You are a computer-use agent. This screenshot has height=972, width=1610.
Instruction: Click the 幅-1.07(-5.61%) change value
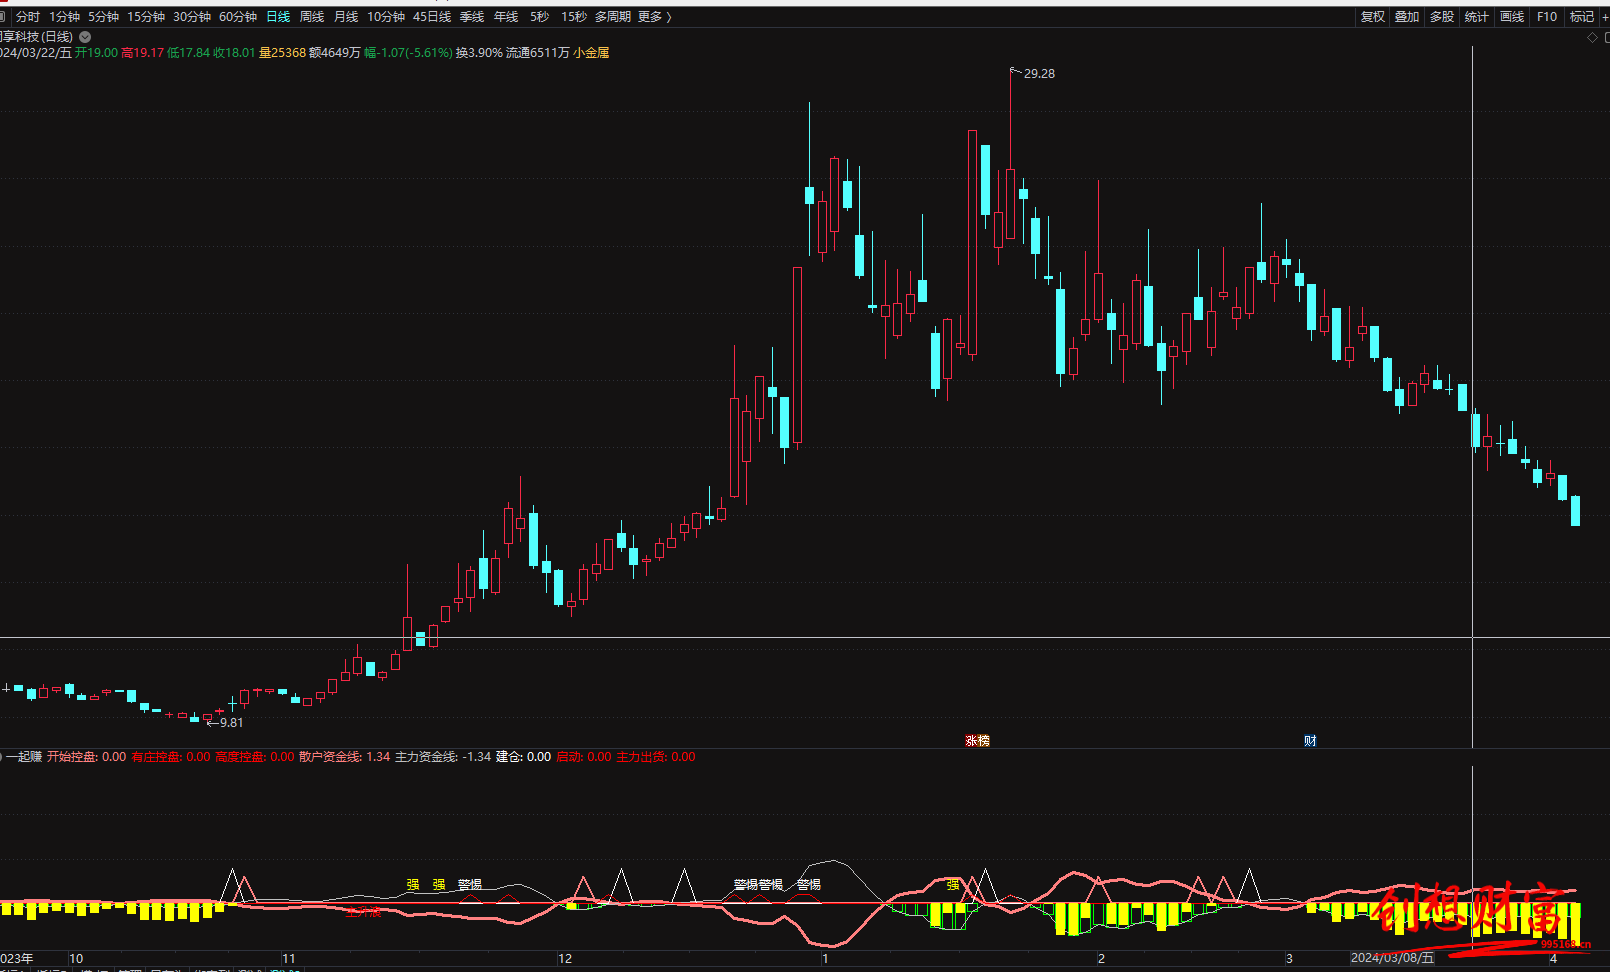[x=408, y=53]
